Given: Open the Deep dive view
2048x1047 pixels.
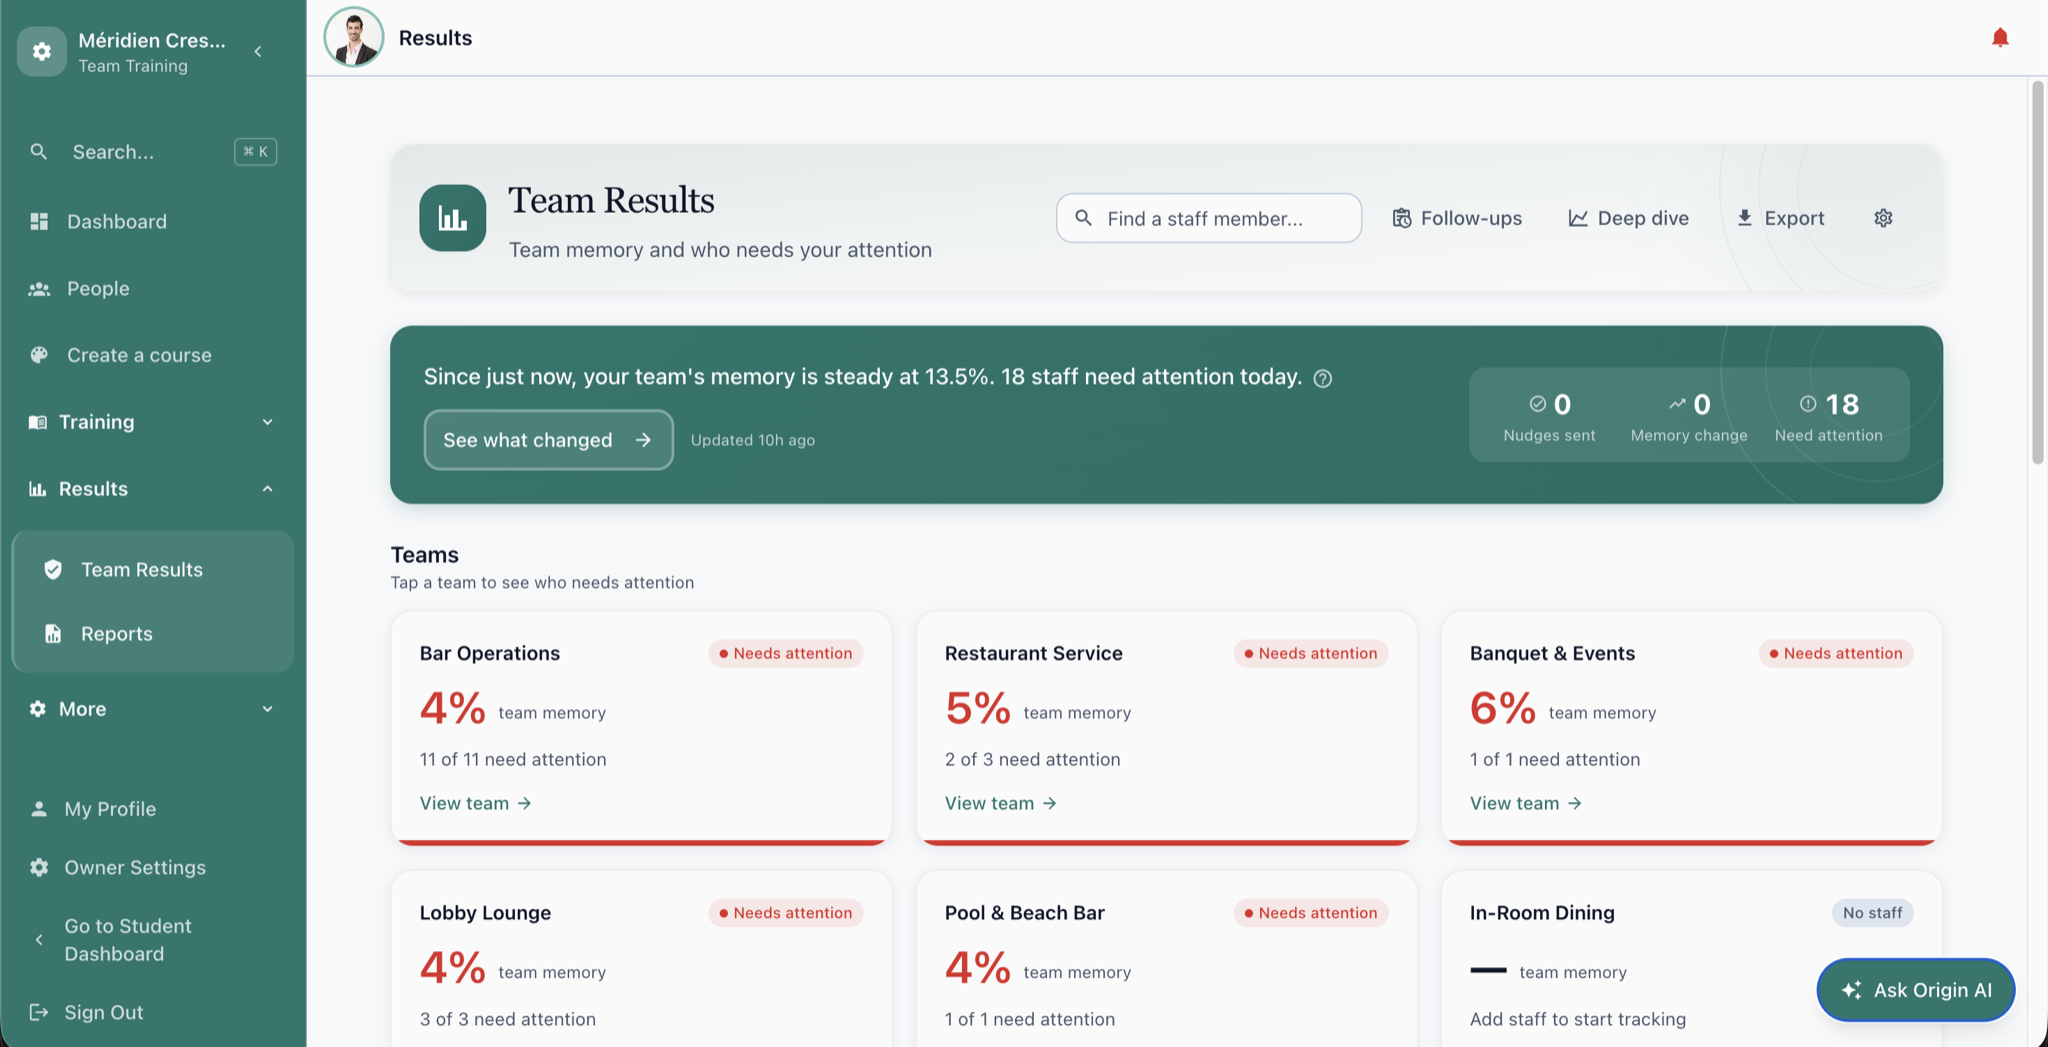Looking at the screenshot, I should point(1628,218).
